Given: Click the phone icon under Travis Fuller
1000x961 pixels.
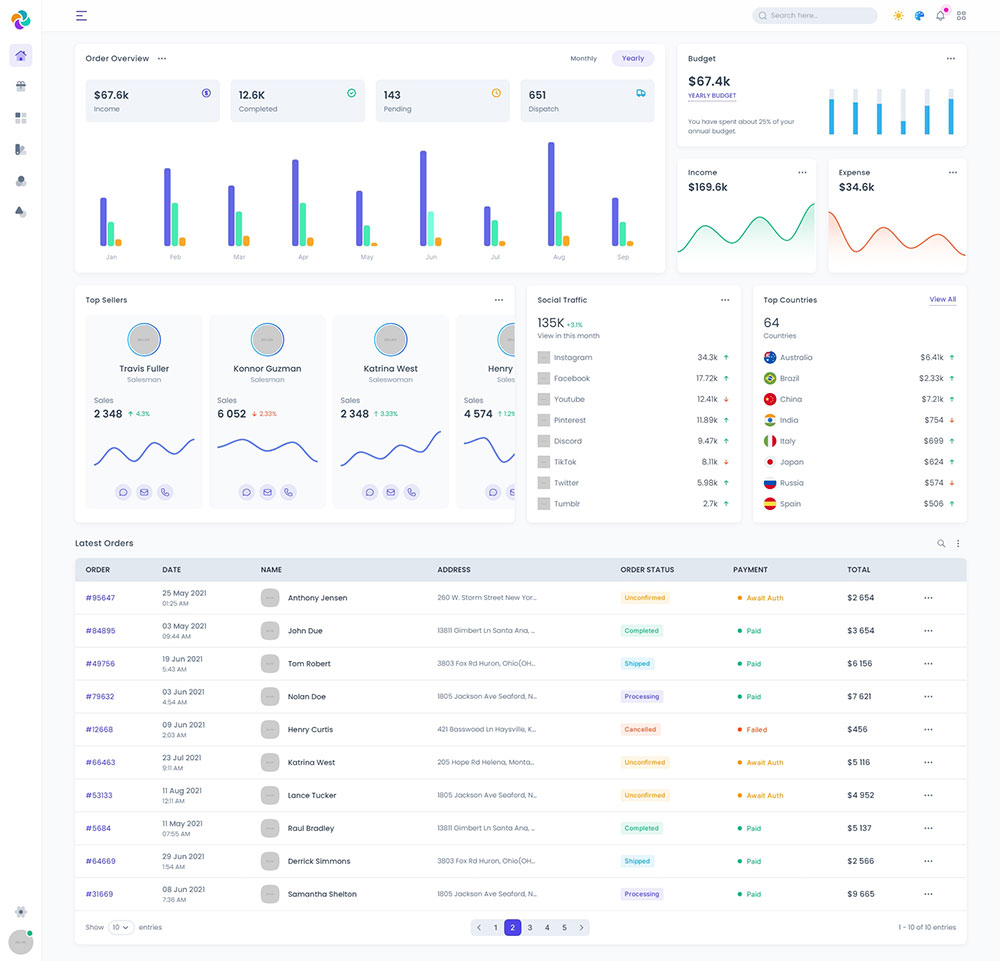Looking at the screenshot, I should (x=165, y=492).
